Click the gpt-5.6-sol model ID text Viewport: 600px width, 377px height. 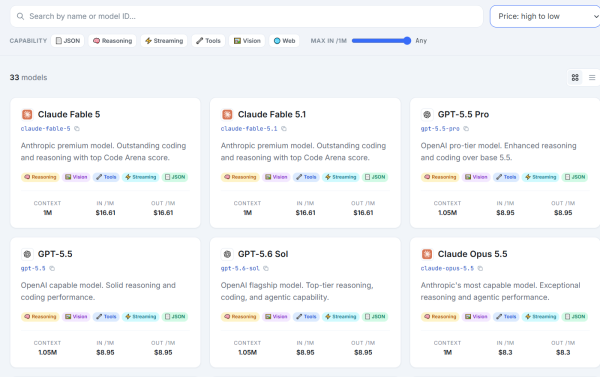[x=240, y=268]
